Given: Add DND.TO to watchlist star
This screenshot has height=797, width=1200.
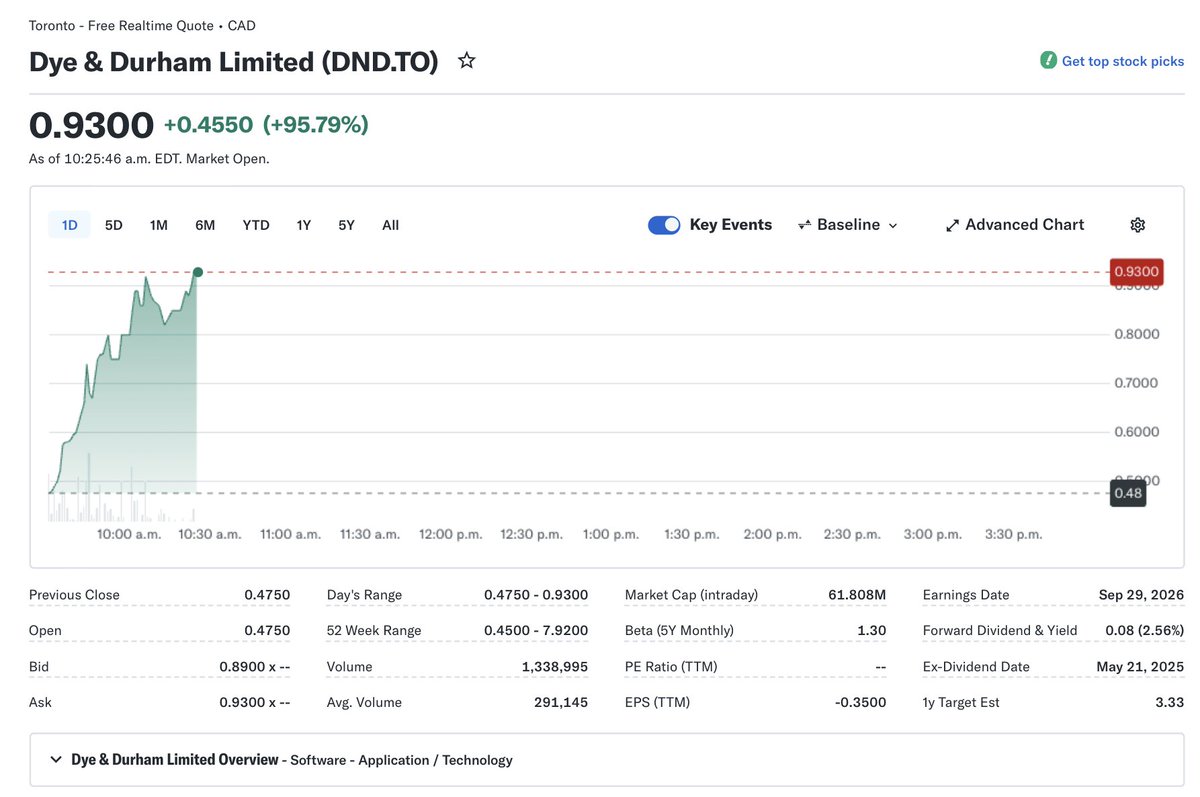Looking at the screenshot, I should tap(466, 61).
